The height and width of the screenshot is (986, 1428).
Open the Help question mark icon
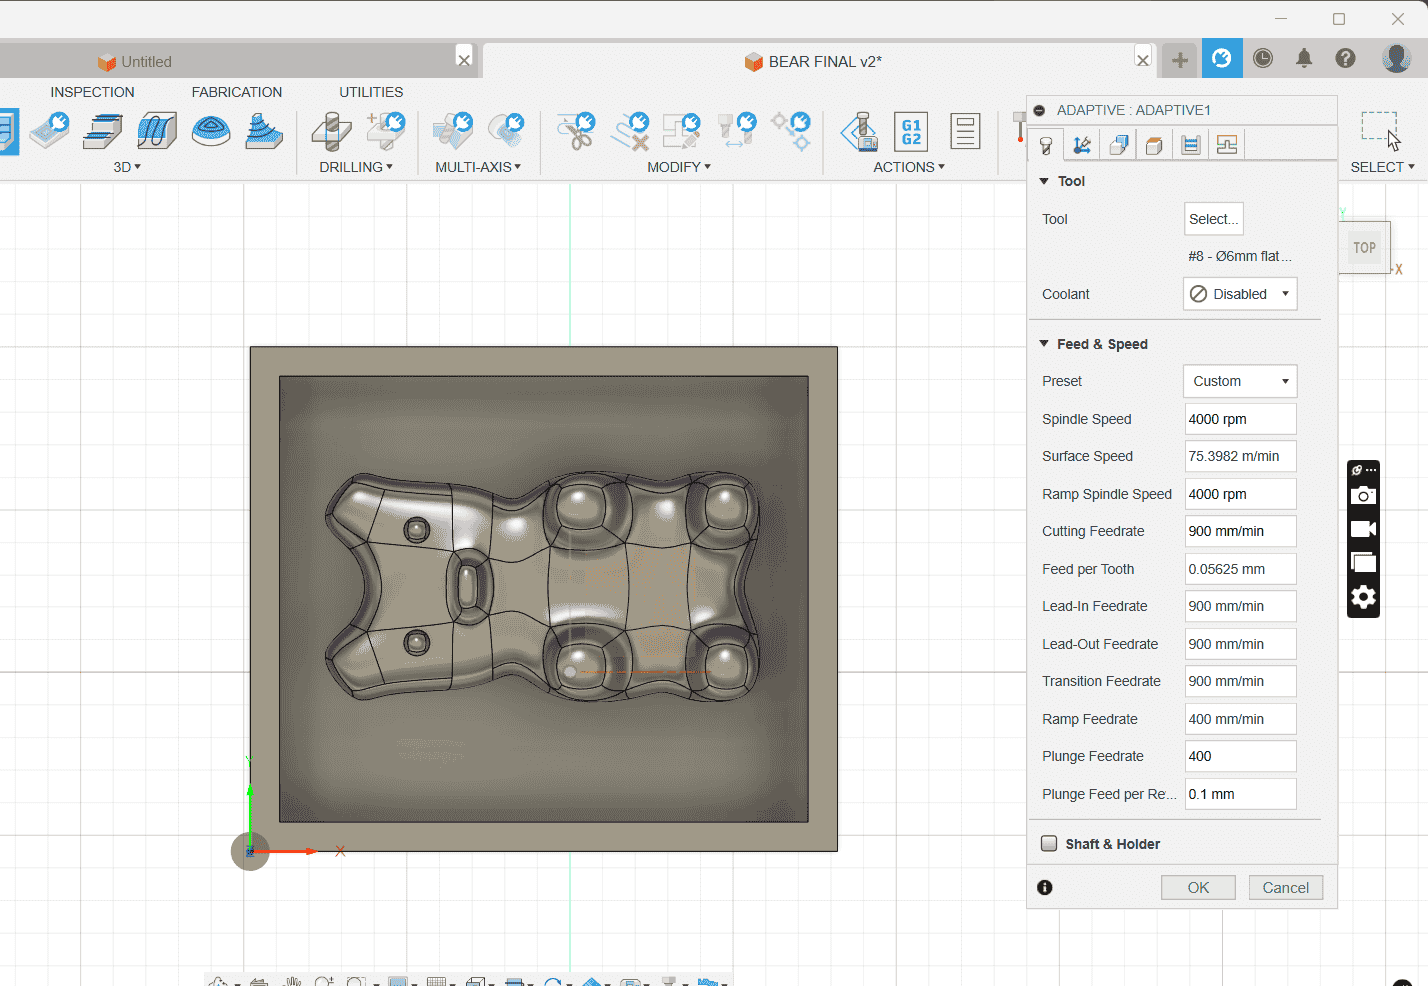tap(1346, 58)
